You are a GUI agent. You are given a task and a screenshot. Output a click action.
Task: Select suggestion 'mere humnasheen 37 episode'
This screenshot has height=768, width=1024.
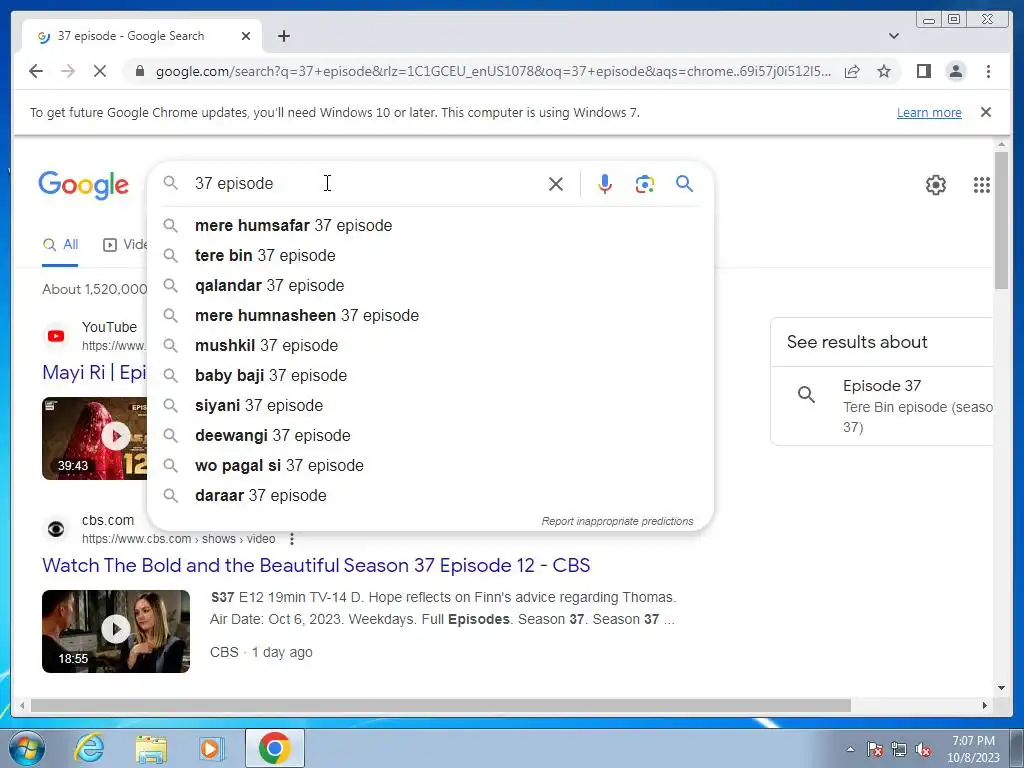(430, 315)
